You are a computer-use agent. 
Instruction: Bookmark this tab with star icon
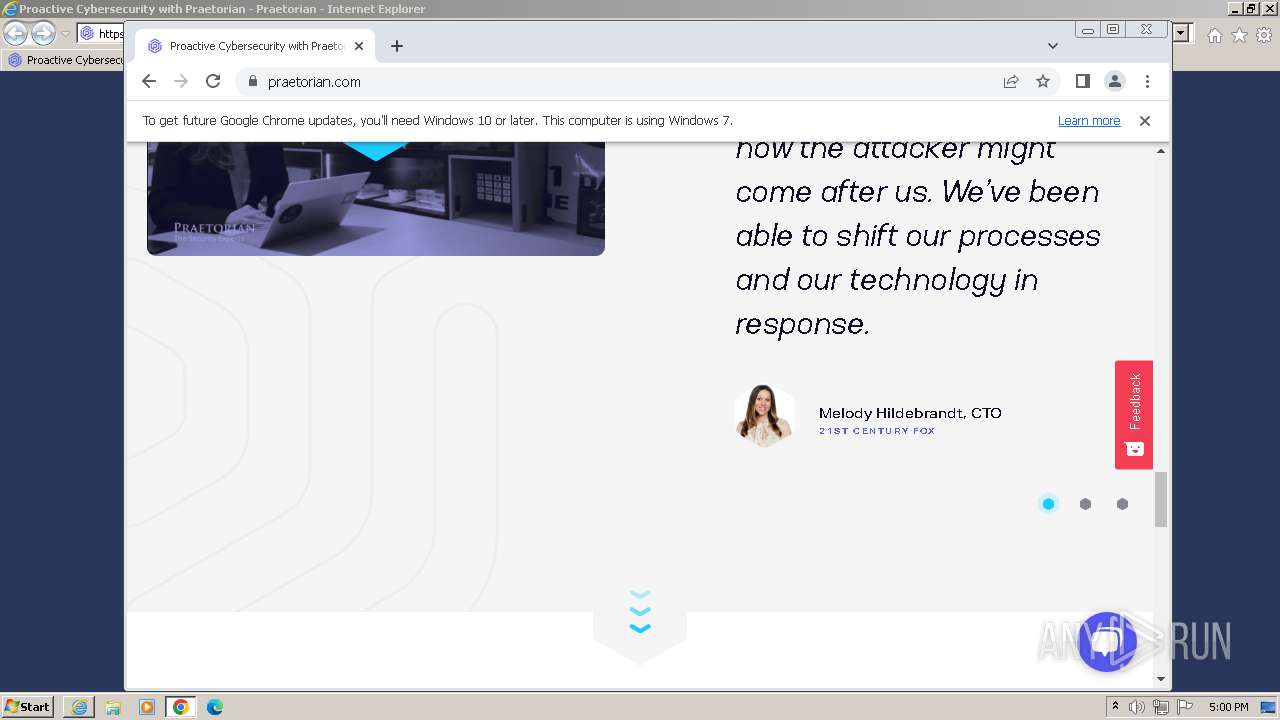click(1043, 82)
